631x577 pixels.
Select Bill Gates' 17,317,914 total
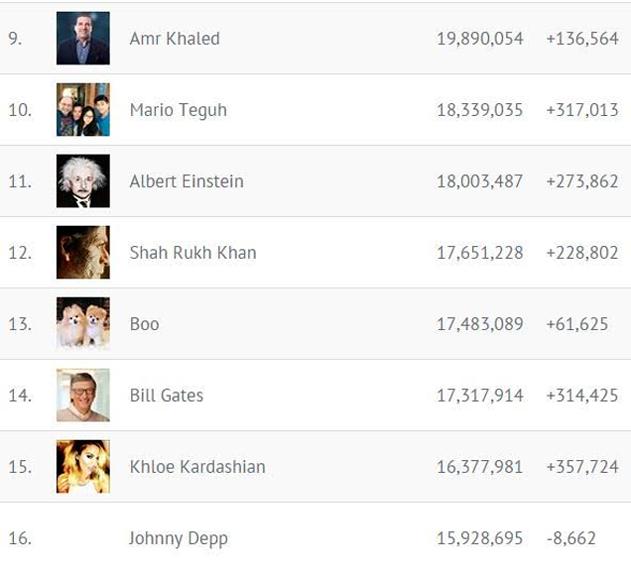(479, 395)
